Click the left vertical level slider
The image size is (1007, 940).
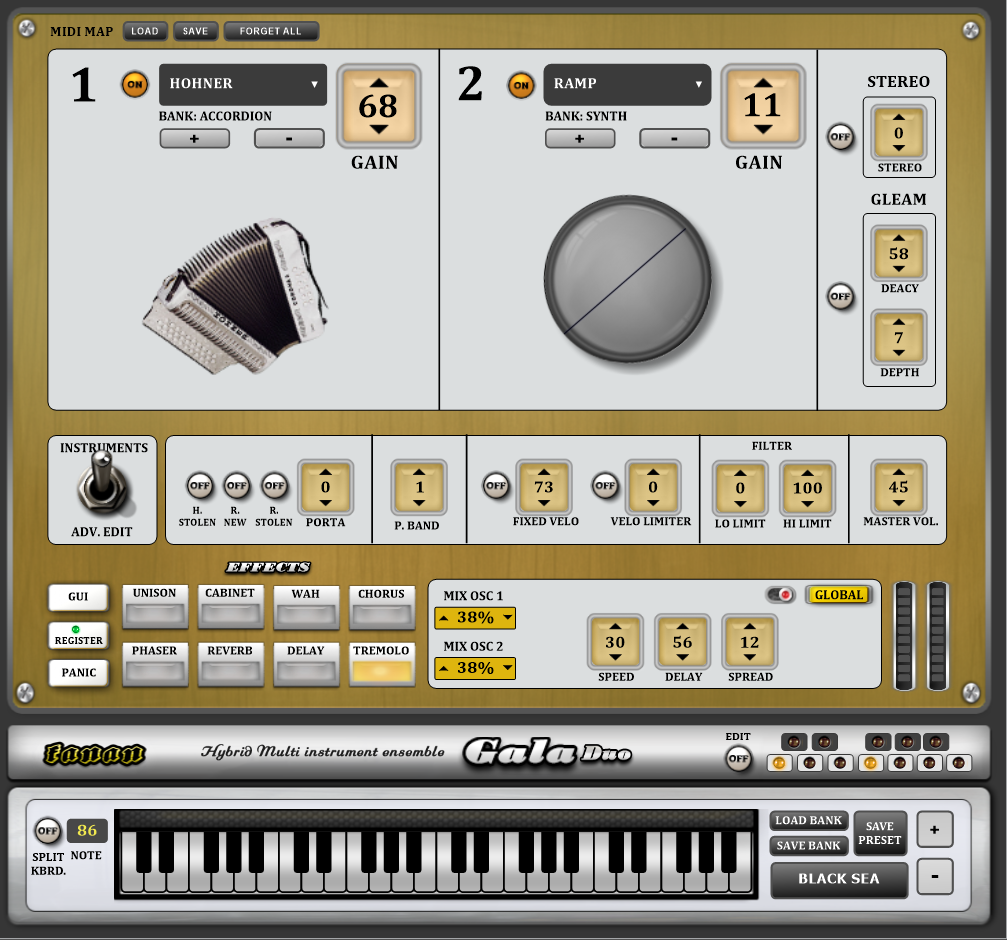[904, 634]
